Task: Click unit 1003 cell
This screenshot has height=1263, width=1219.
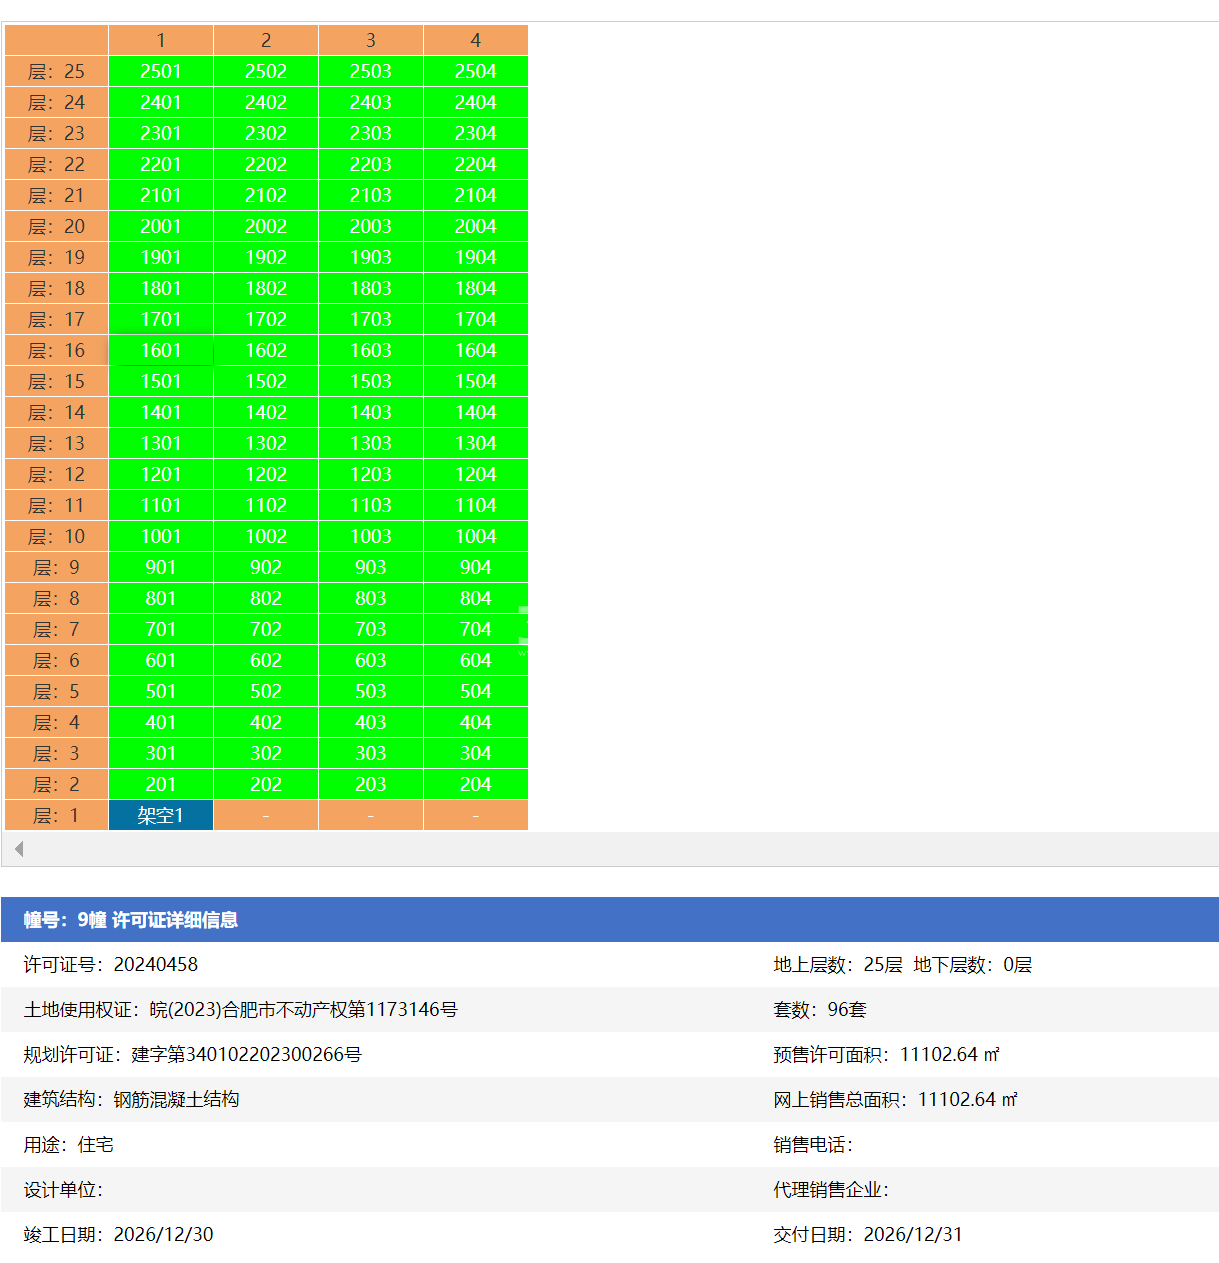Action: pos(371,536)
